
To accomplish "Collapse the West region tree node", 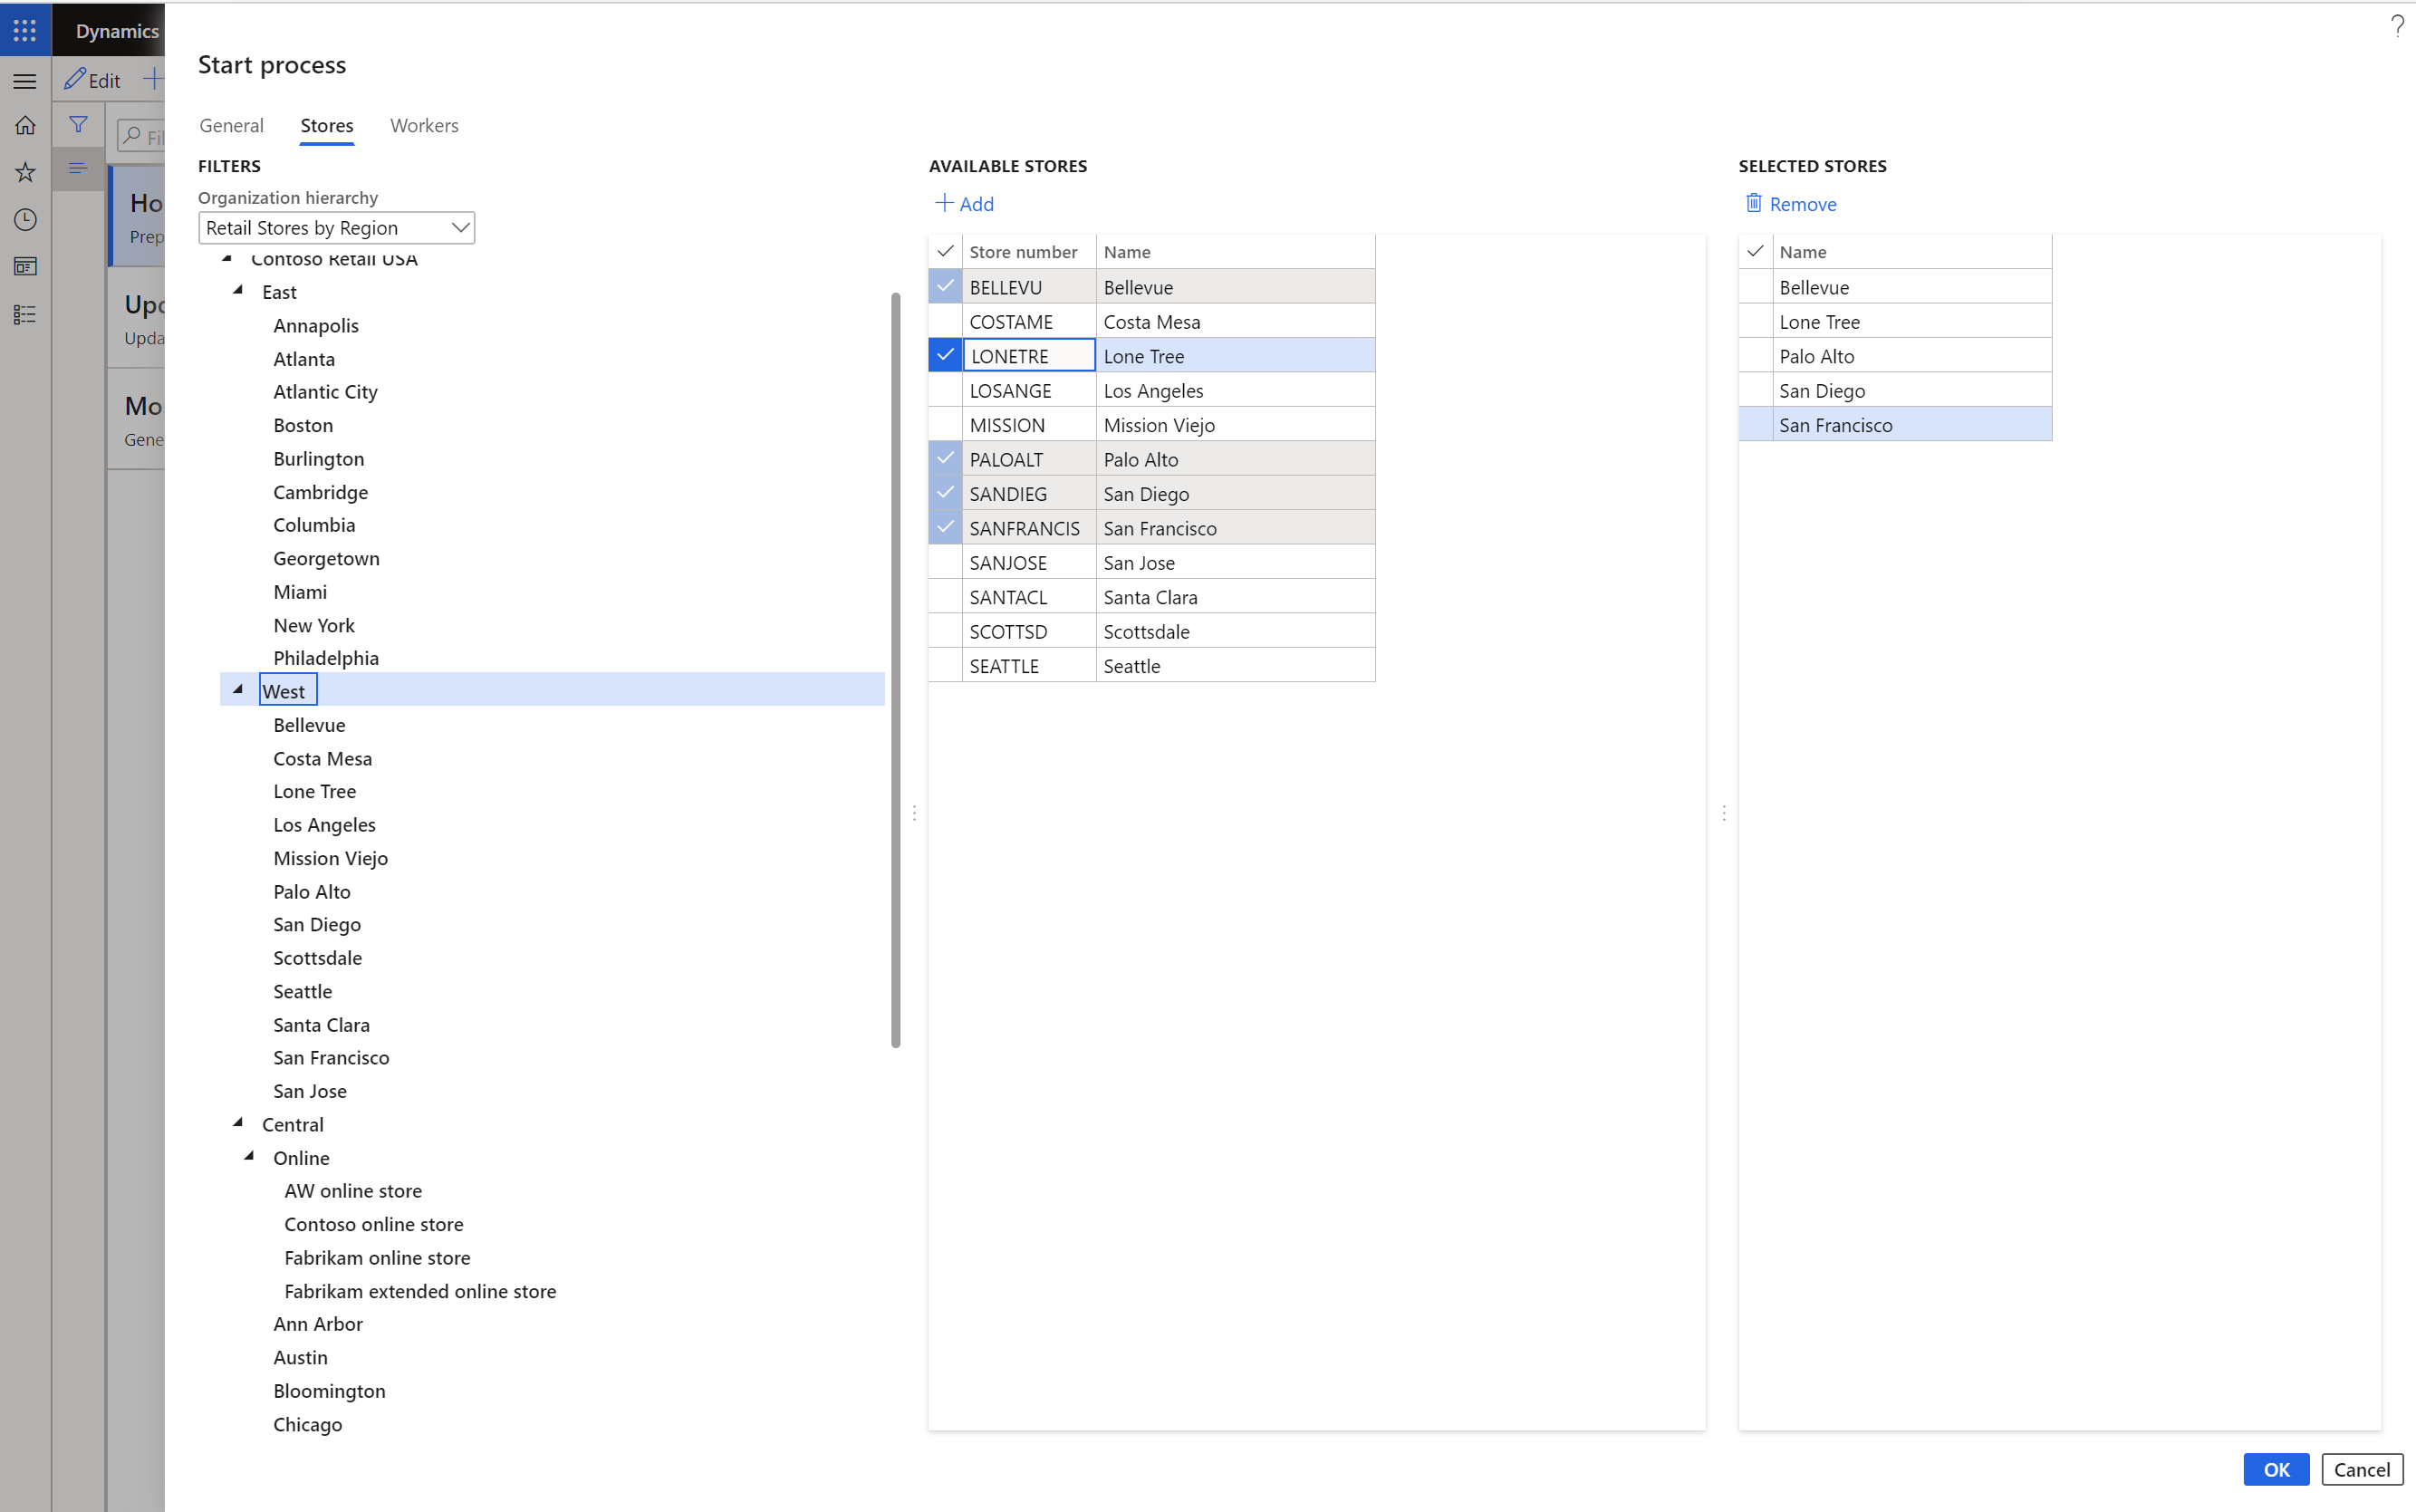I will click(x=238, y=689).
